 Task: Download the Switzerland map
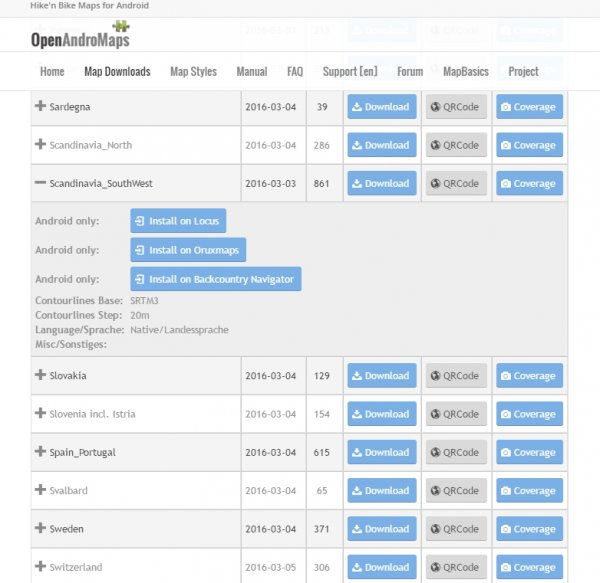(x=381, y=567)
